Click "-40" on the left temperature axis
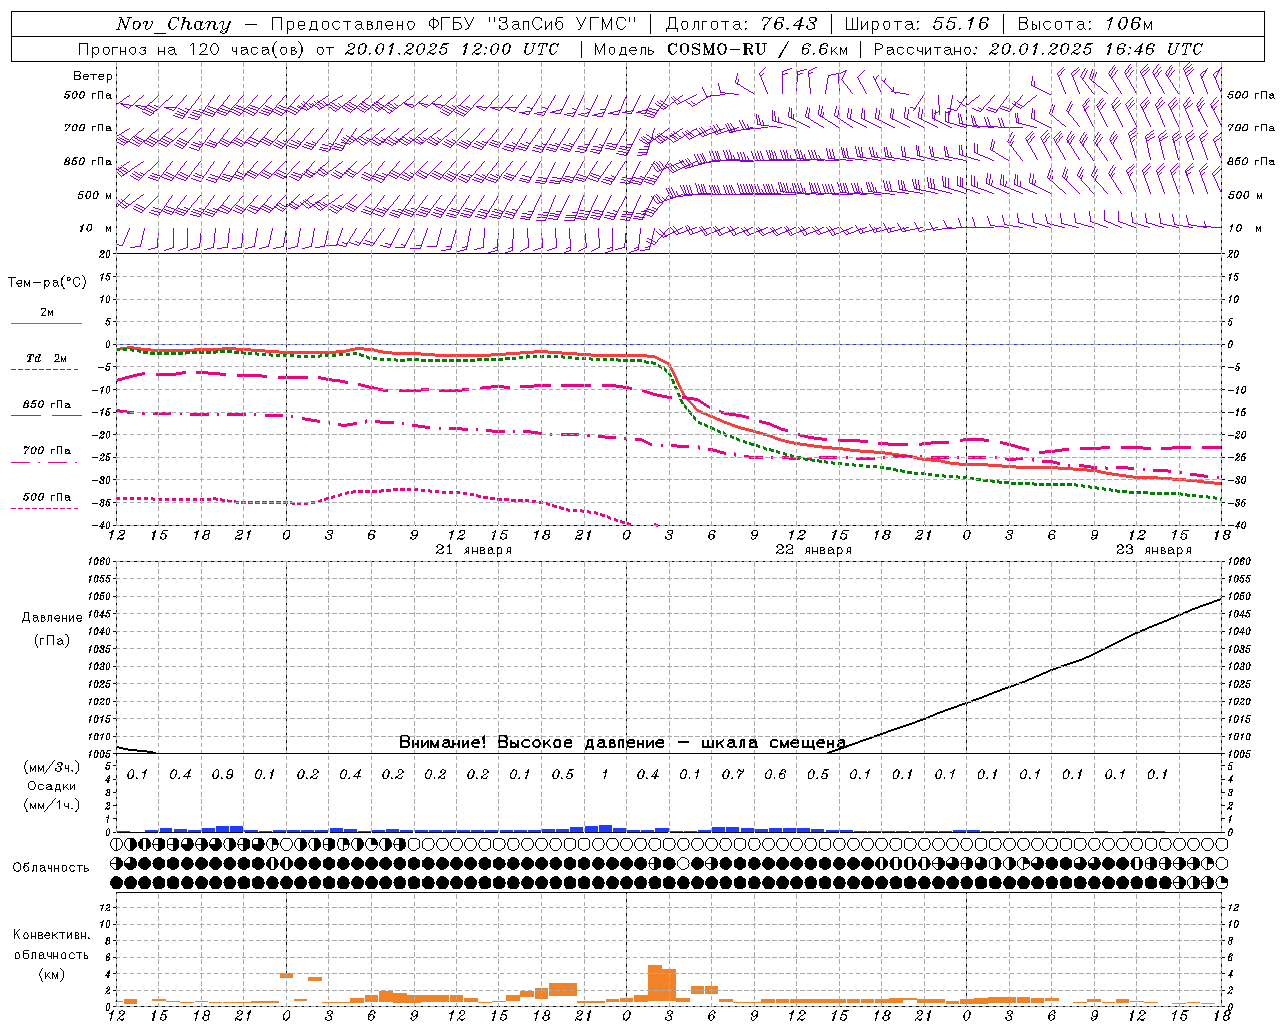This screenshot has height=1024, width=1280. click(x=103, y=526)
